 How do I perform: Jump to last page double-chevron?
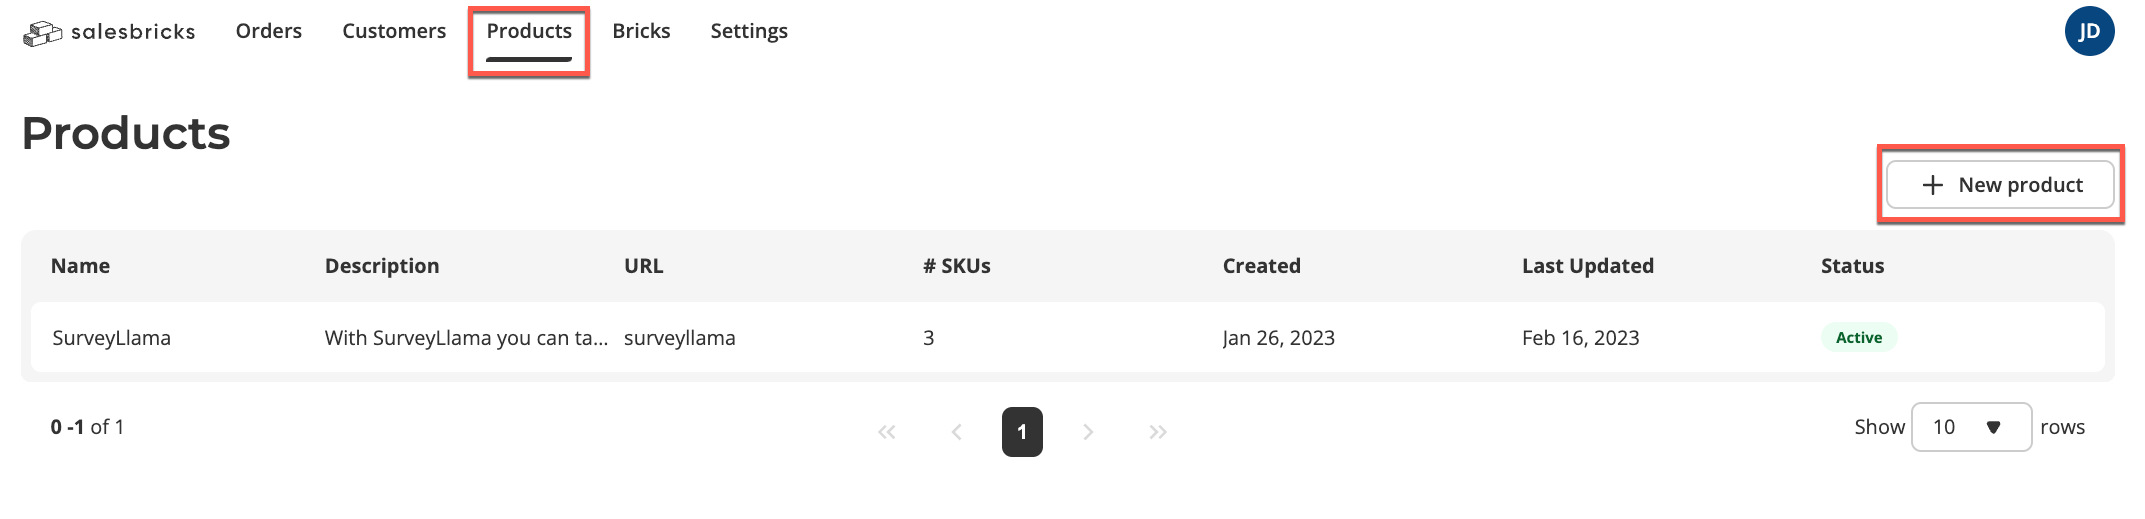(1158, 432)
